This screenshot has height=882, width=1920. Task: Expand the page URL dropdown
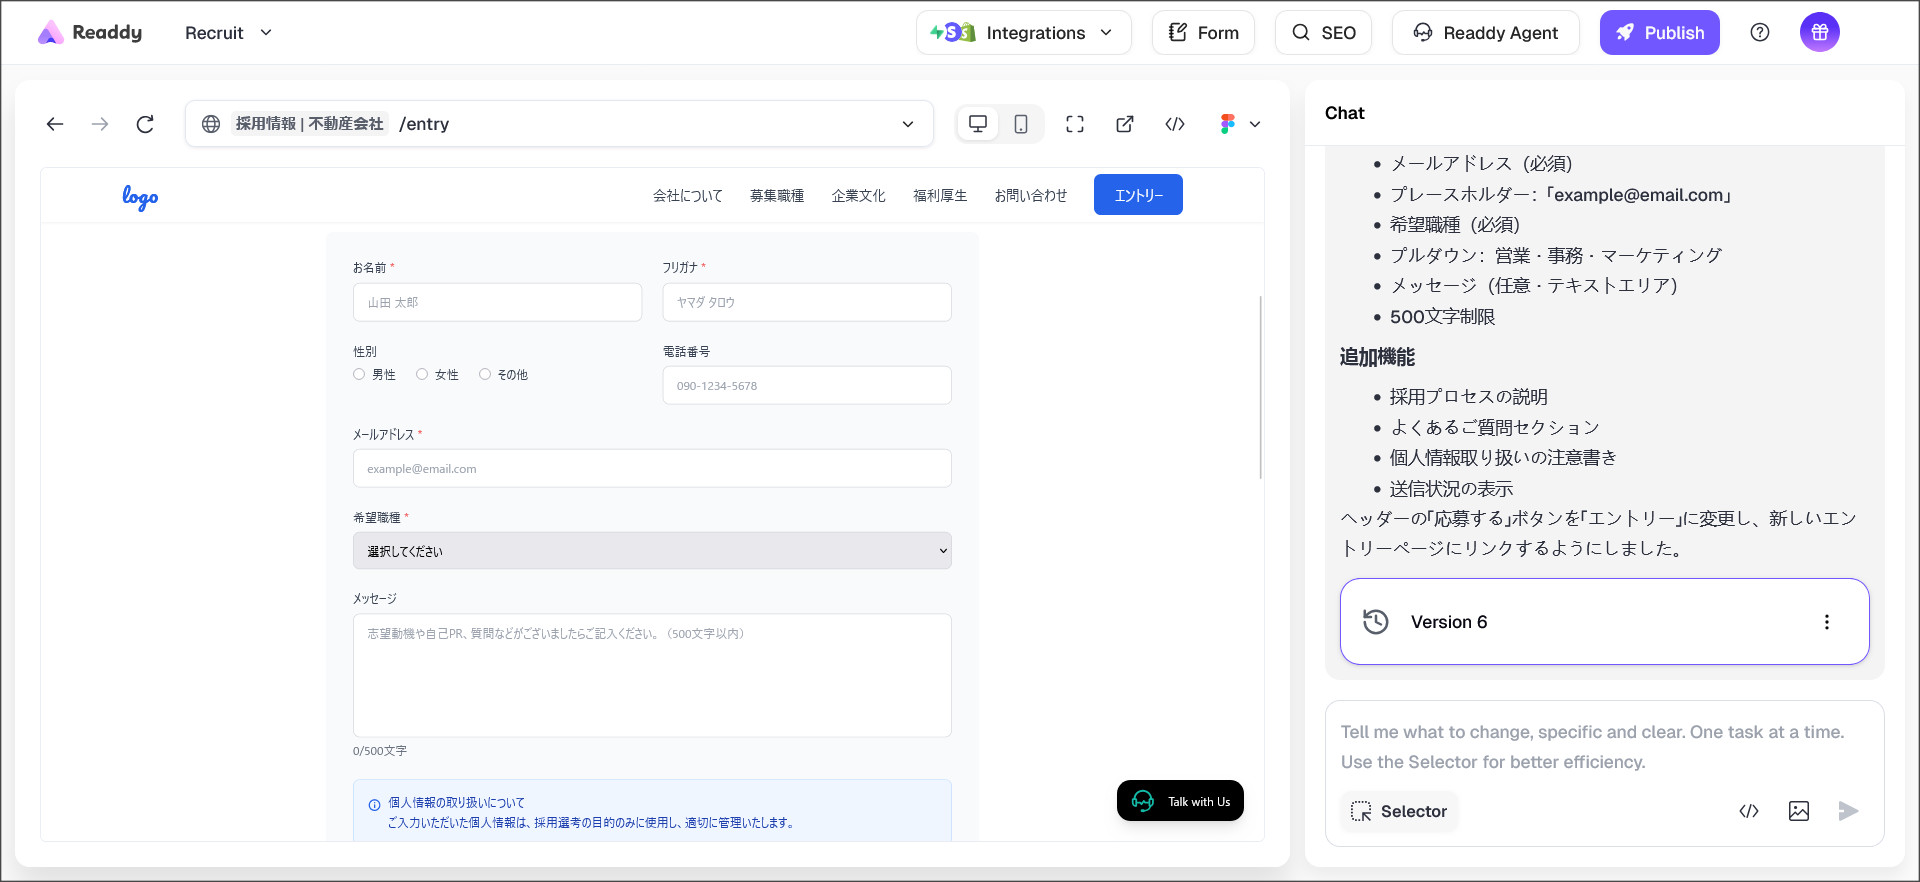pos(908,124)
